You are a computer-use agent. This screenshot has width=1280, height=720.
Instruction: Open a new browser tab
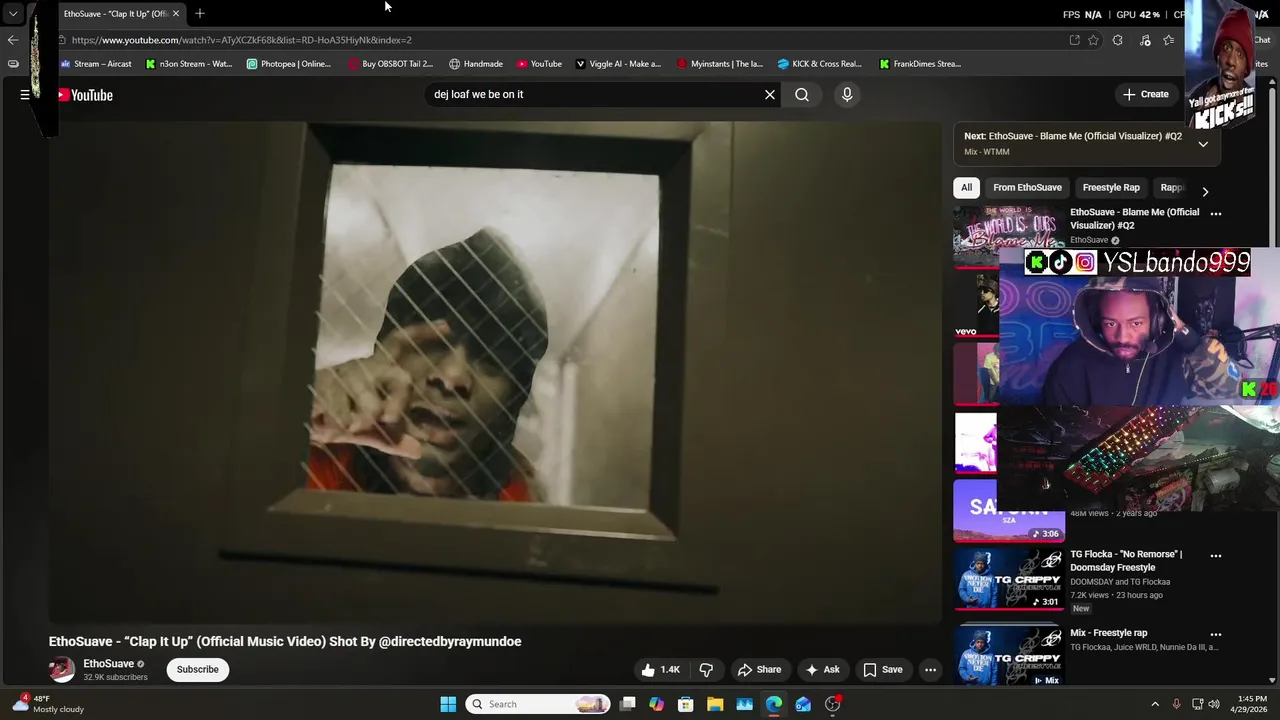tap(200, 13)
